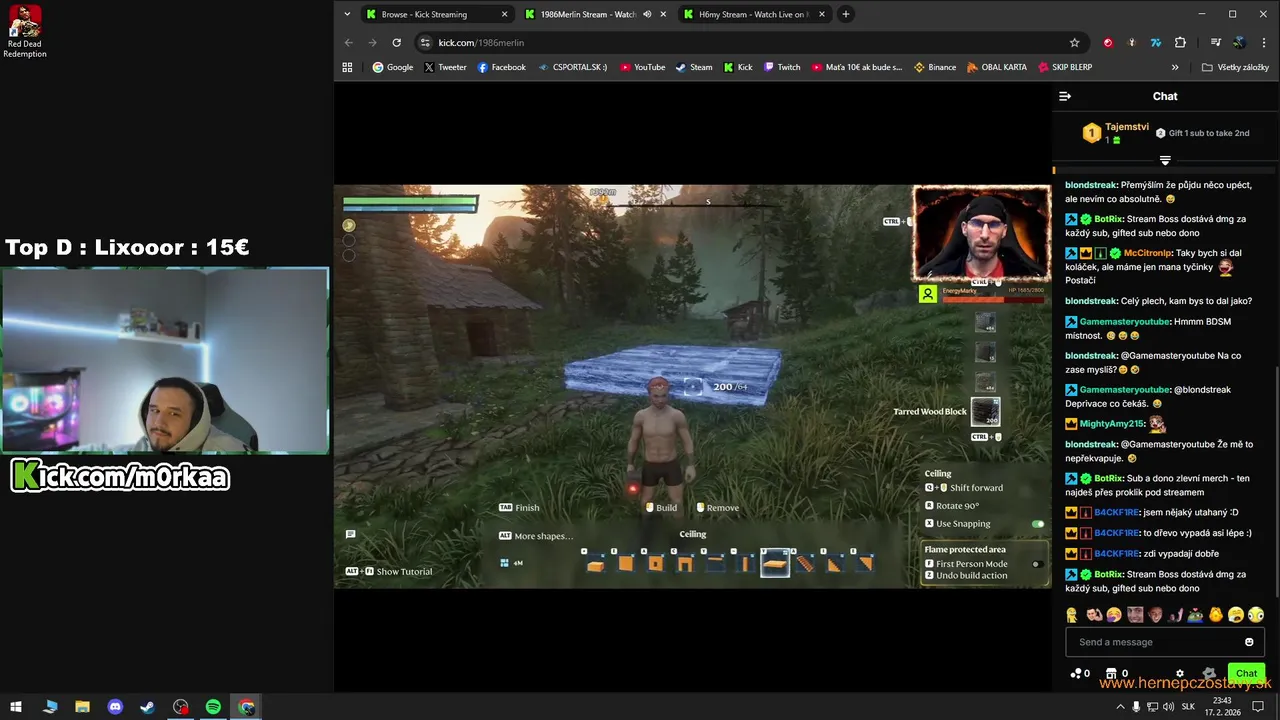Open the media control icon in the toolbar
1280x720 pixels.
(1216, 43)
